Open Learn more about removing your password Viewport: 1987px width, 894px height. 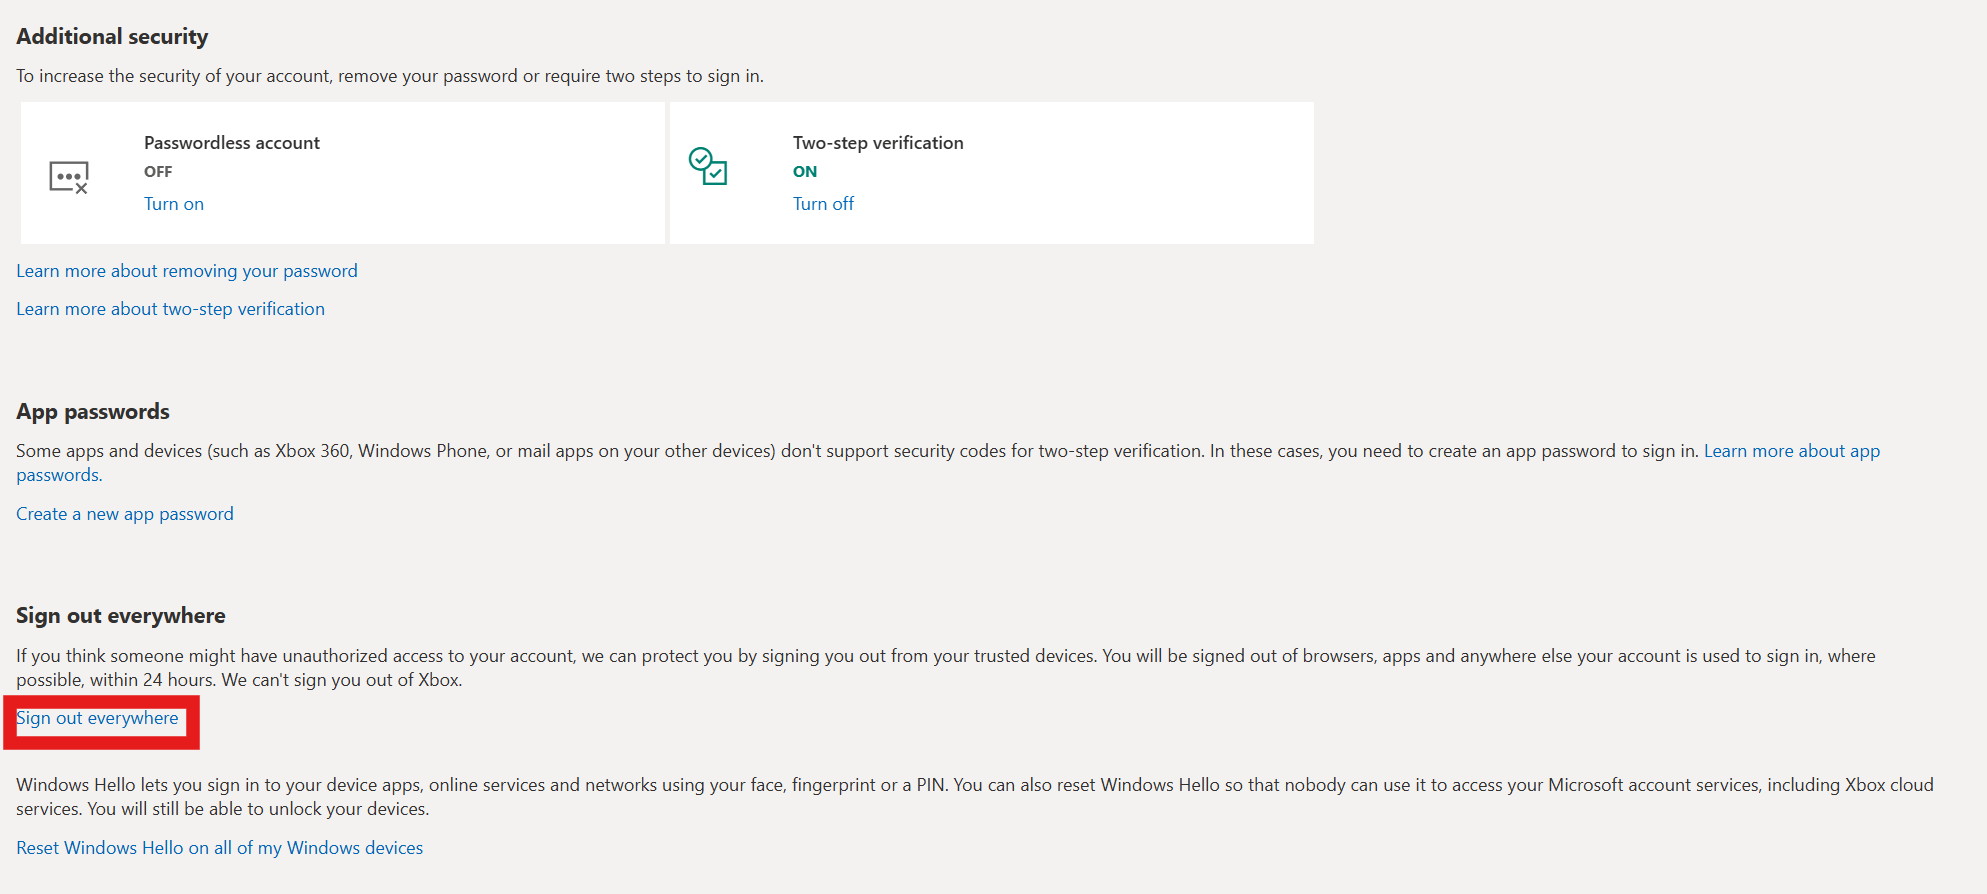tap(187, 271)
